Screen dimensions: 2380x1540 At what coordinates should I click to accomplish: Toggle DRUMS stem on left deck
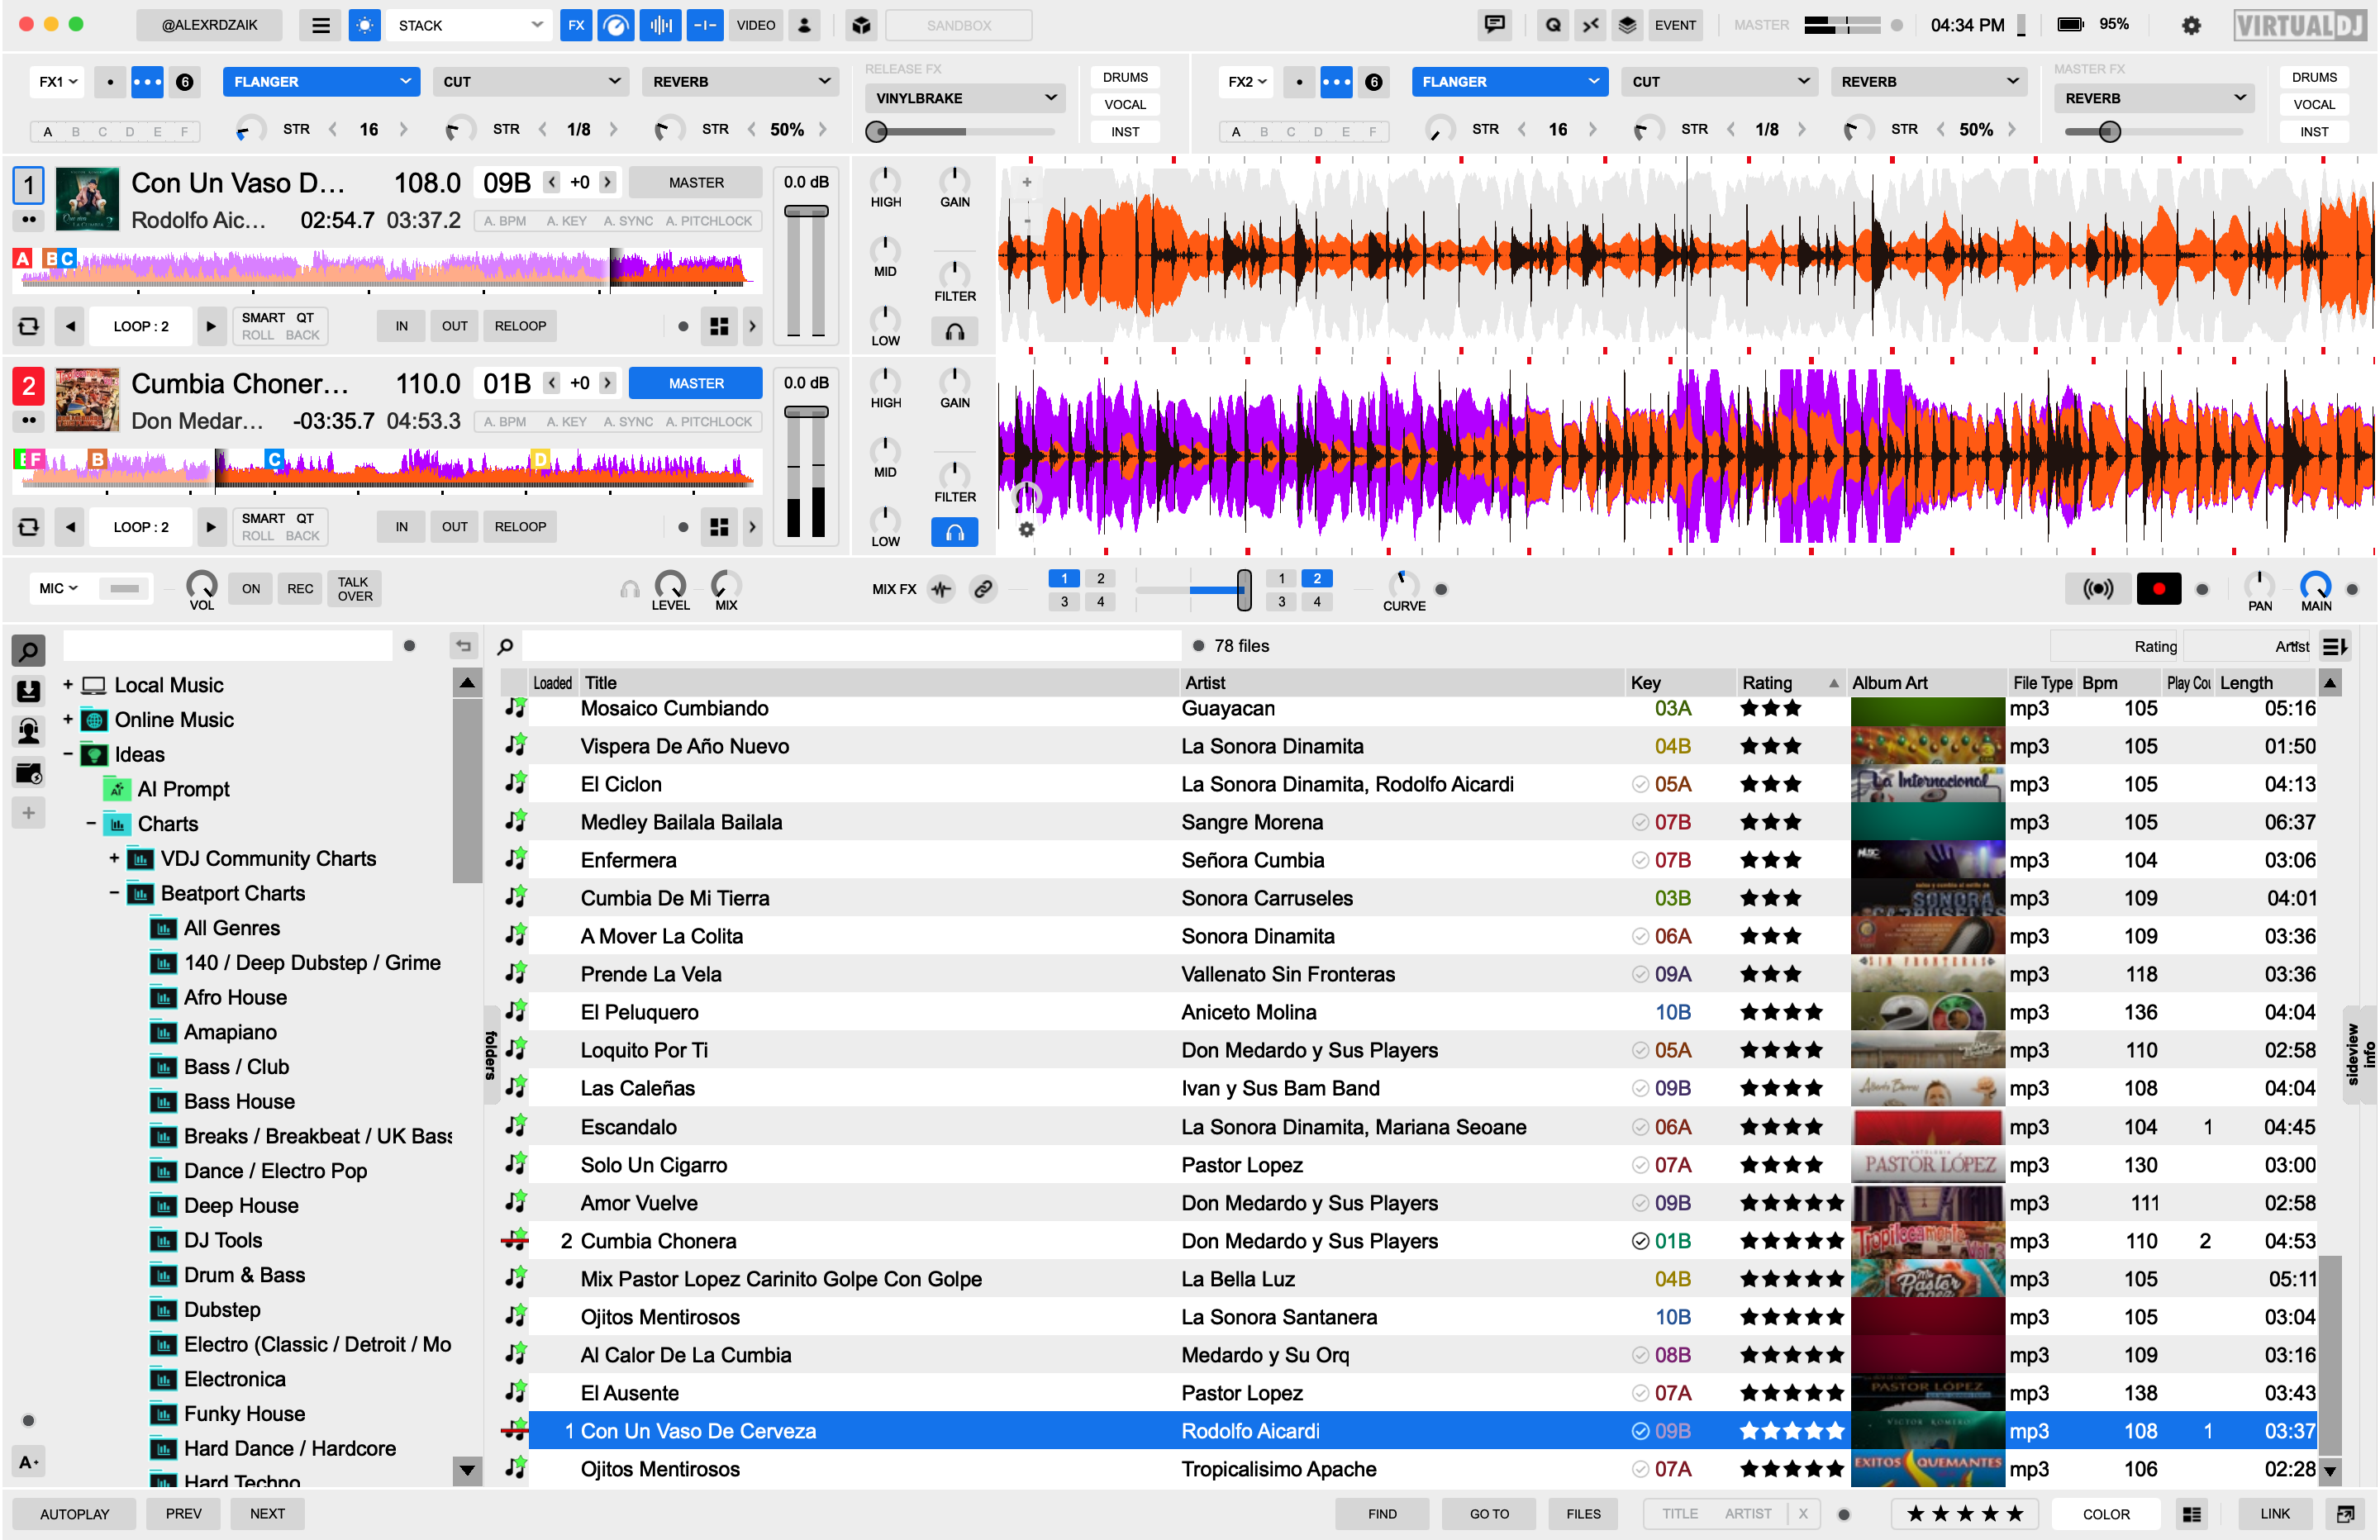tap(1124, 77)
